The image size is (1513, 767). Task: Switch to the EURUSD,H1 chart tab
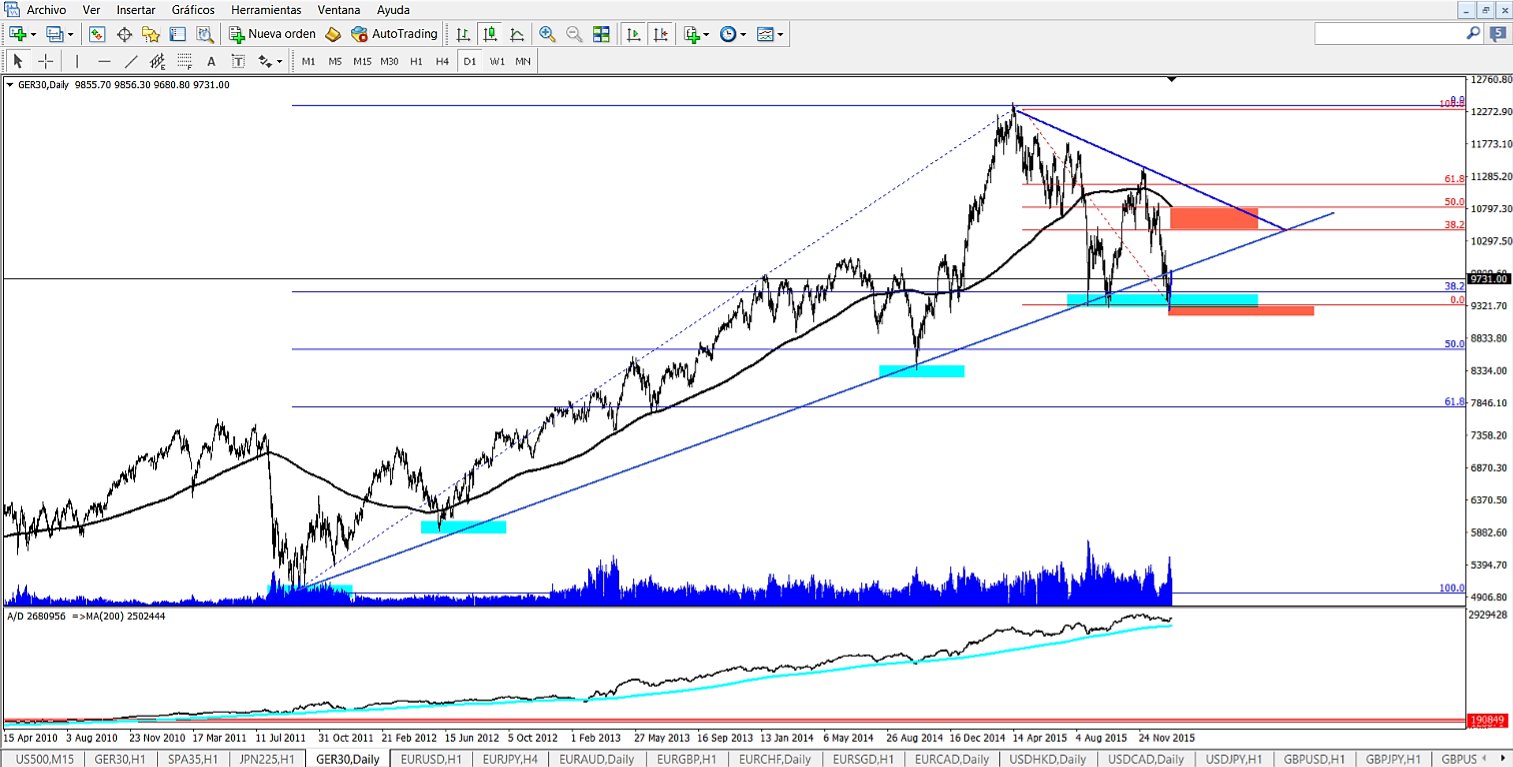click(430, 758)
